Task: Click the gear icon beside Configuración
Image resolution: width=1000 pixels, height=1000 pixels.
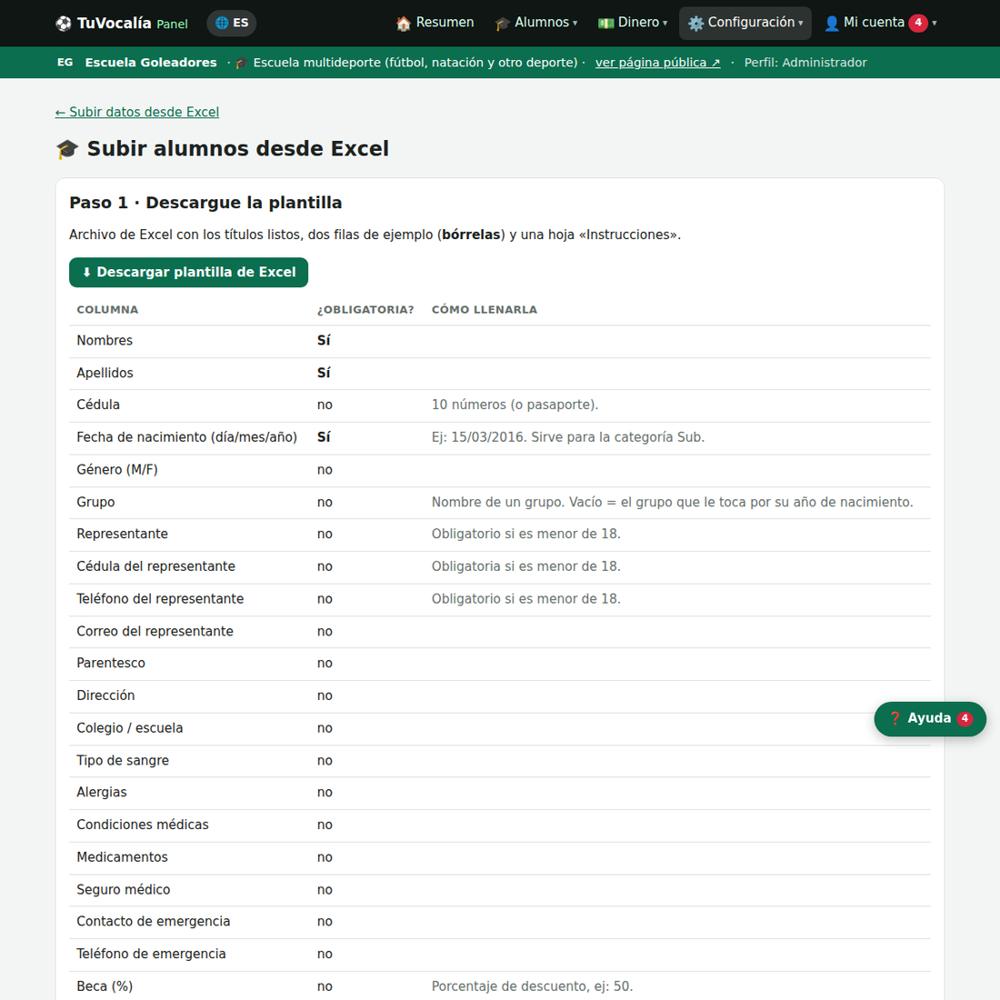Action: coord(696,24)
